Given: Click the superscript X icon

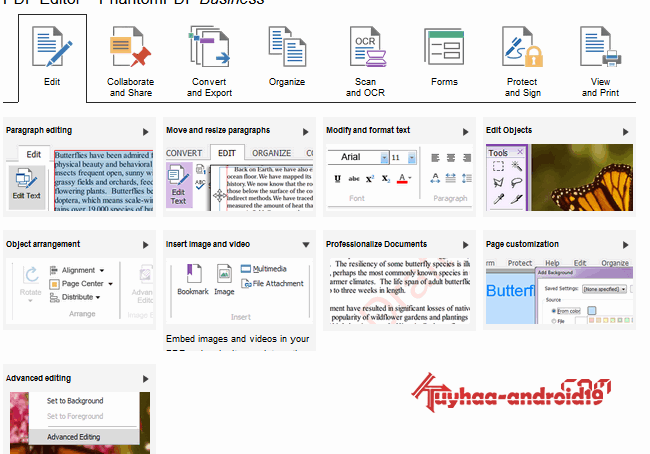Looking at the screenshot, I should [x=370, y=179].
